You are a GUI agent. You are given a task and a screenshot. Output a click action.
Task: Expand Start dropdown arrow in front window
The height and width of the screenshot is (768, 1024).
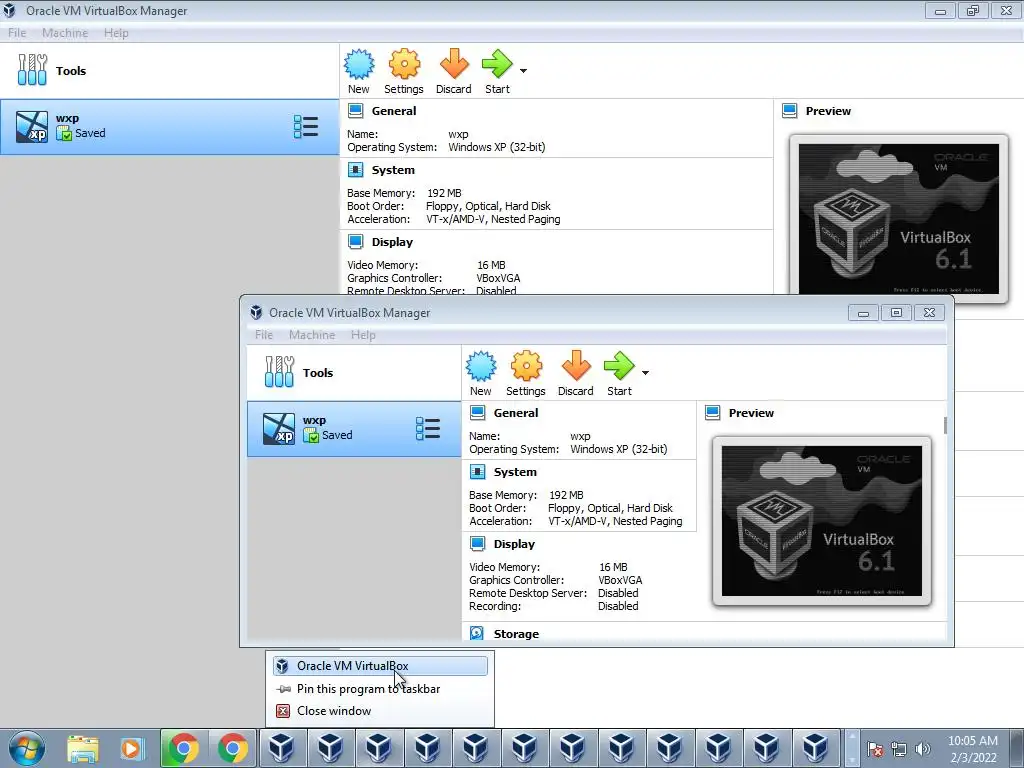pos(645,373)
